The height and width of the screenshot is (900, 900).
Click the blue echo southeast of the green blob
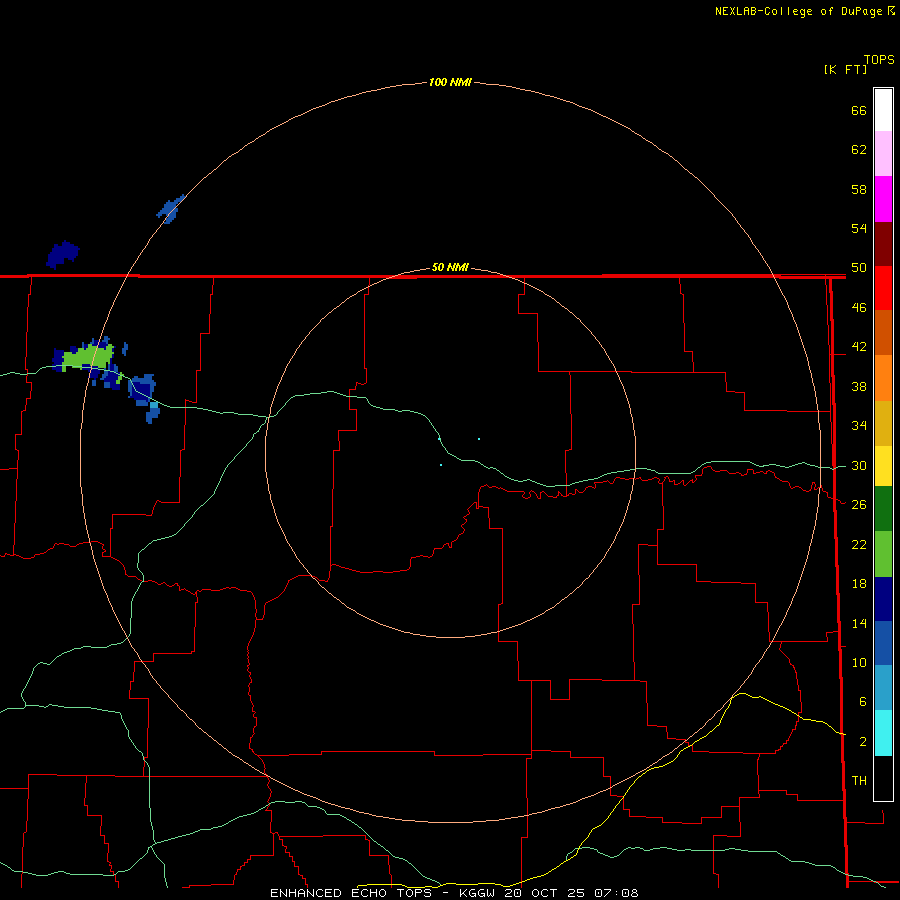click(143, 397)
